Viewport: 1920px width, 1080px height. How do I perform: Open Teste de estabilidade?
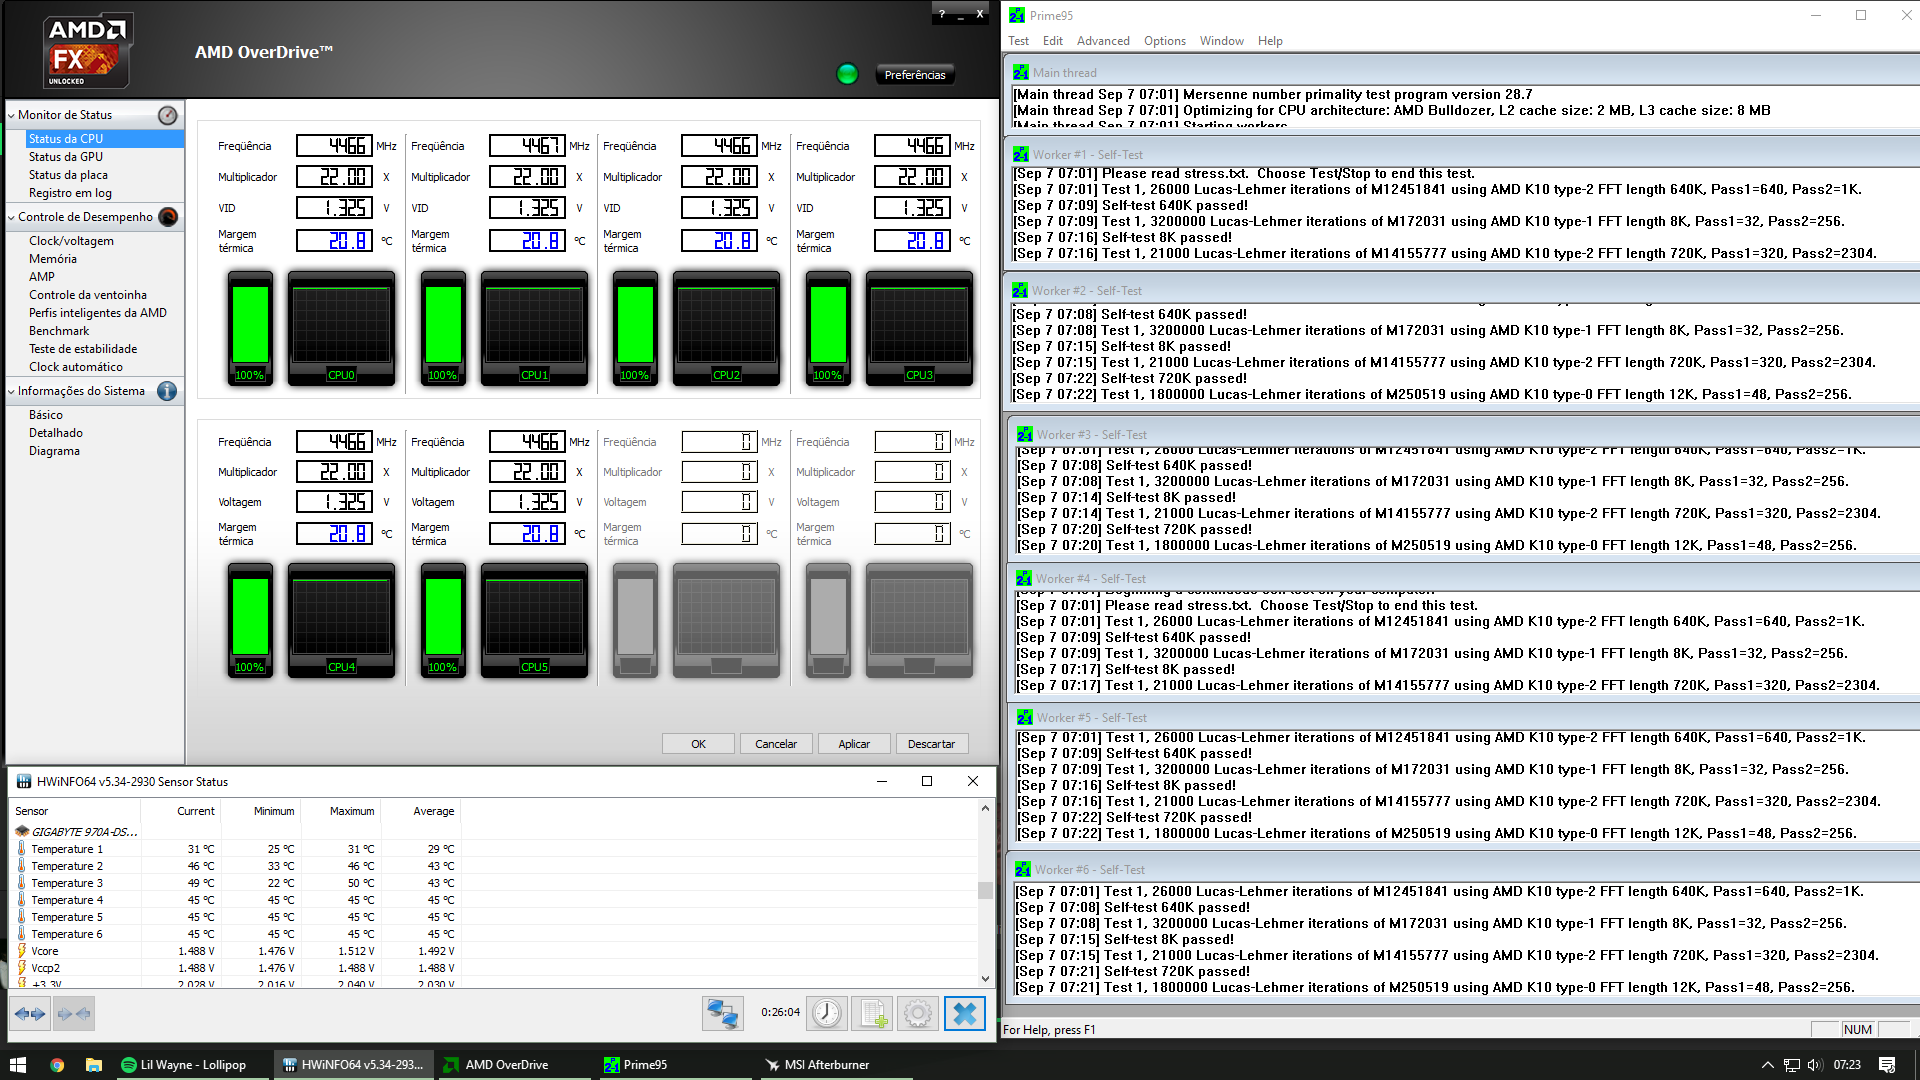(x=83, y=349)
